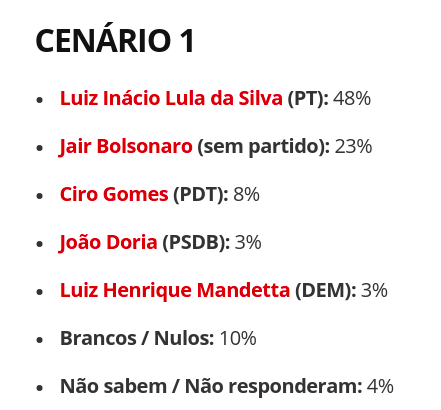
Task: Click the Não sabem / Não responderam text
Action: [211, 387]
